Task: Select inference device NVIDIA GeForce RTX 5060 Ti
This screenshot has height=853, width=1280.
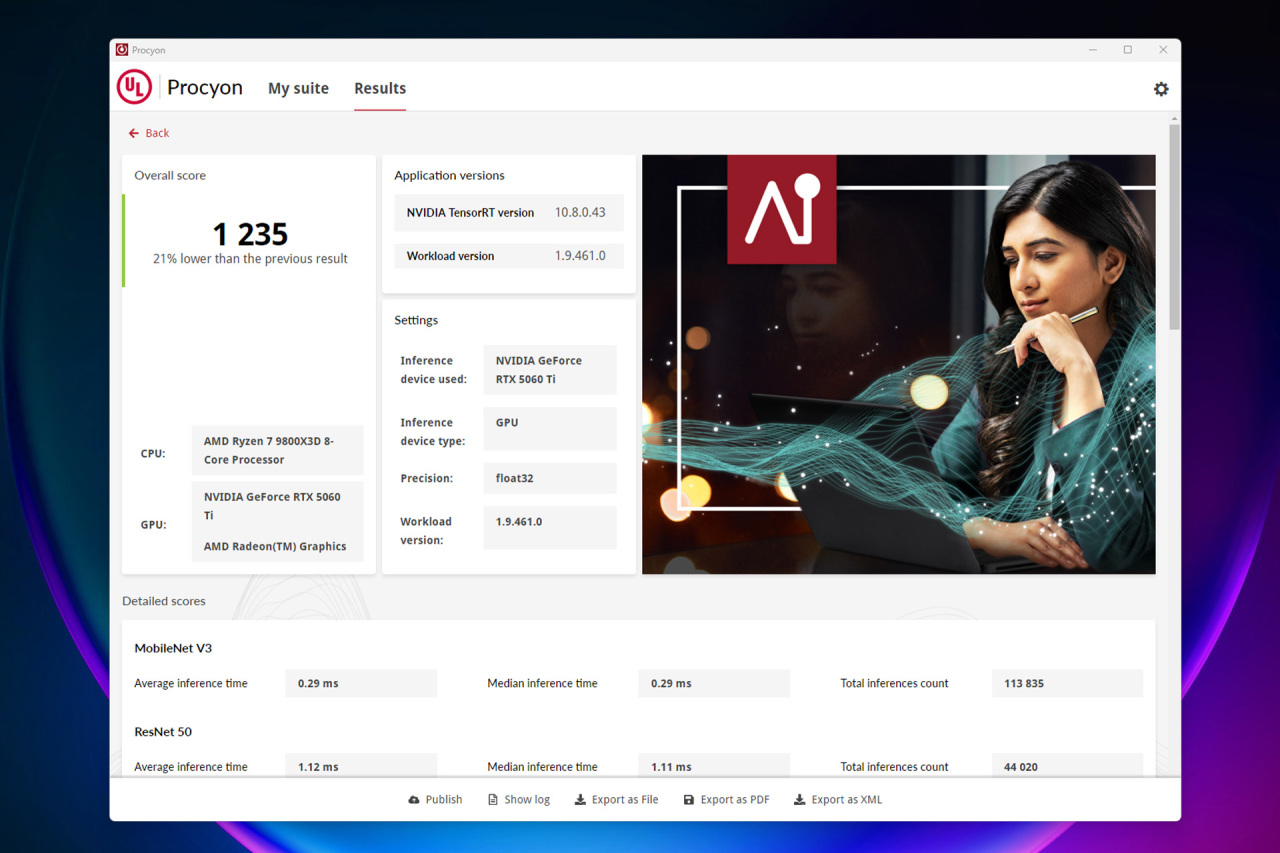Action: (x=550, y=370)
